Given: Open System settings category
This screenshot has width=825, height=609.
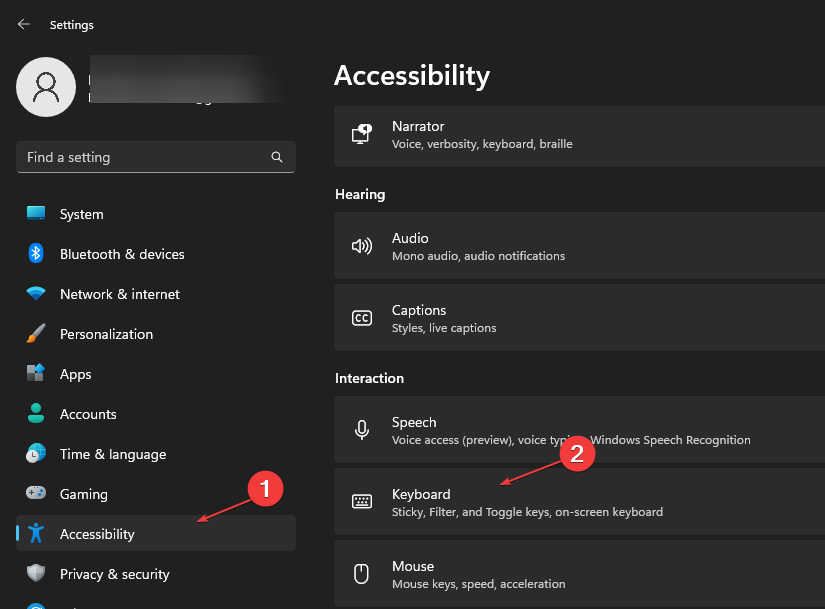Looking at the screenshot, I should (81, 214).
